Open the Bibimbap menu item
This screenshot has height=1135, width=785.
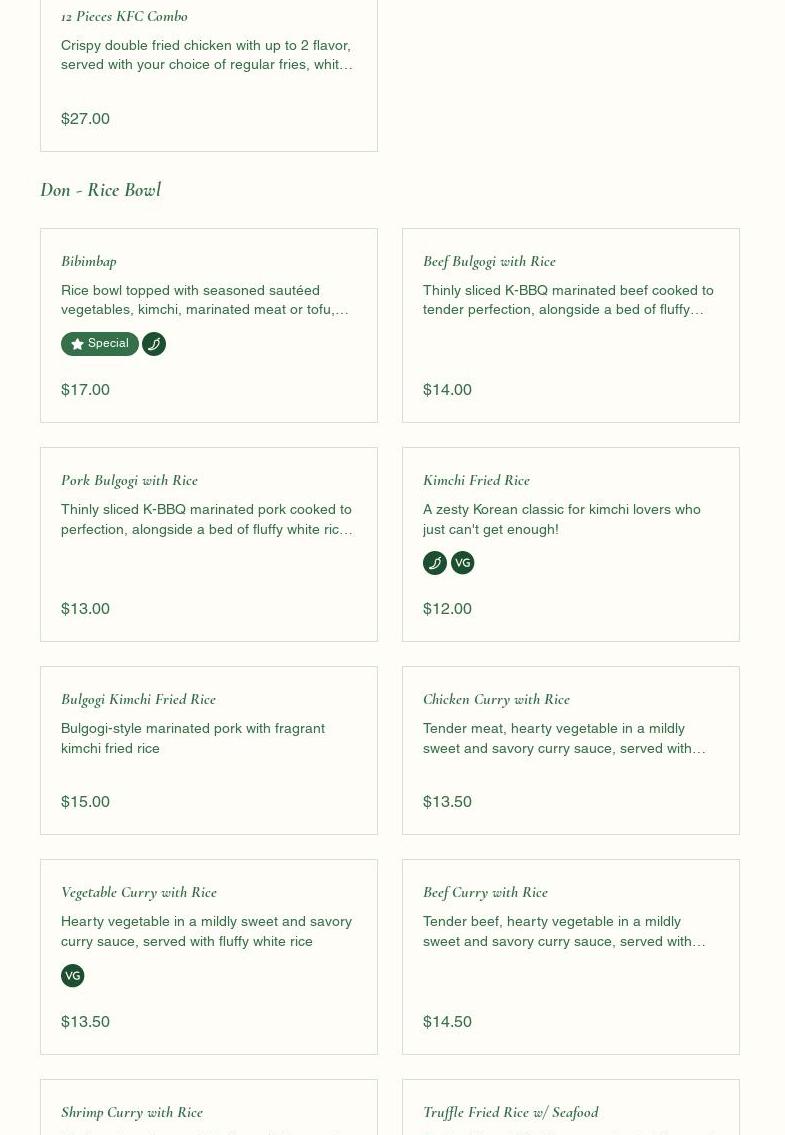[x=89, y=261]
